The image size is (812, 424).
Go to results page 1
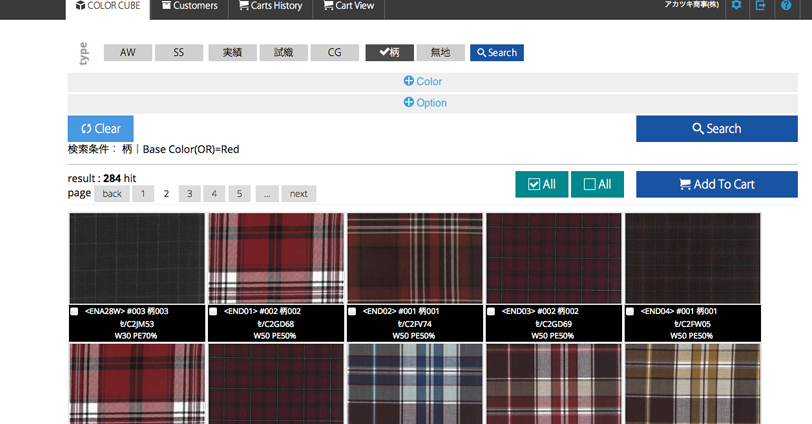(x=143, y=194)
